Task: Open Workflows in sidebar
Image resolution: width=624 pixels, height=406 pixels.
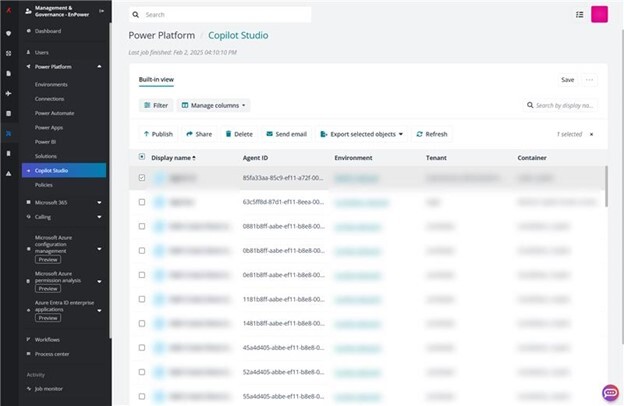Action: coord(47,340)
